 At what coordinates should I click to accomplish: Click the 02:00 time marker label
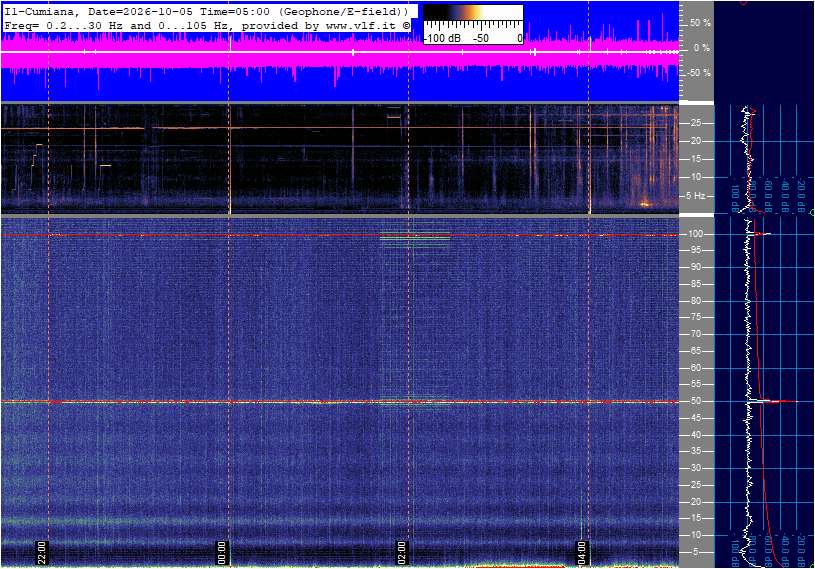tap(401, 552)
